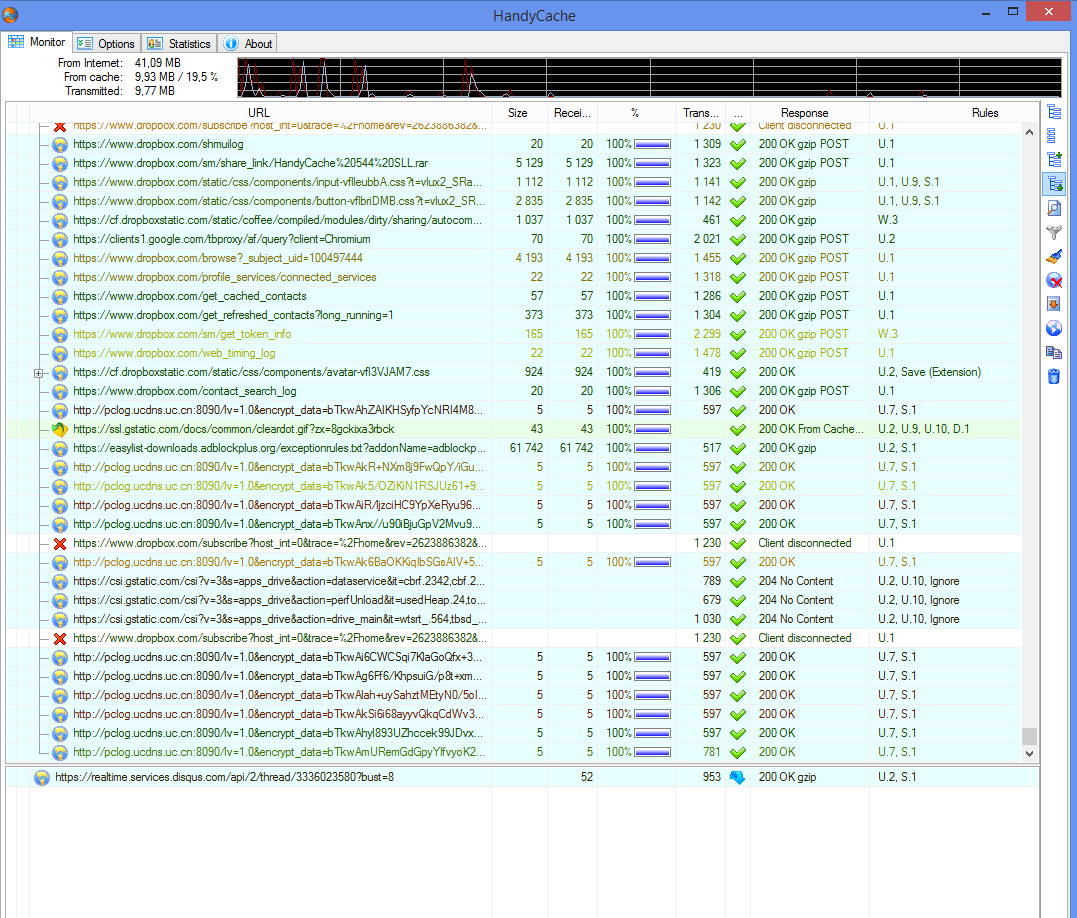Click the blue globe icon in the right toolbar

(x=1054, y=328)
